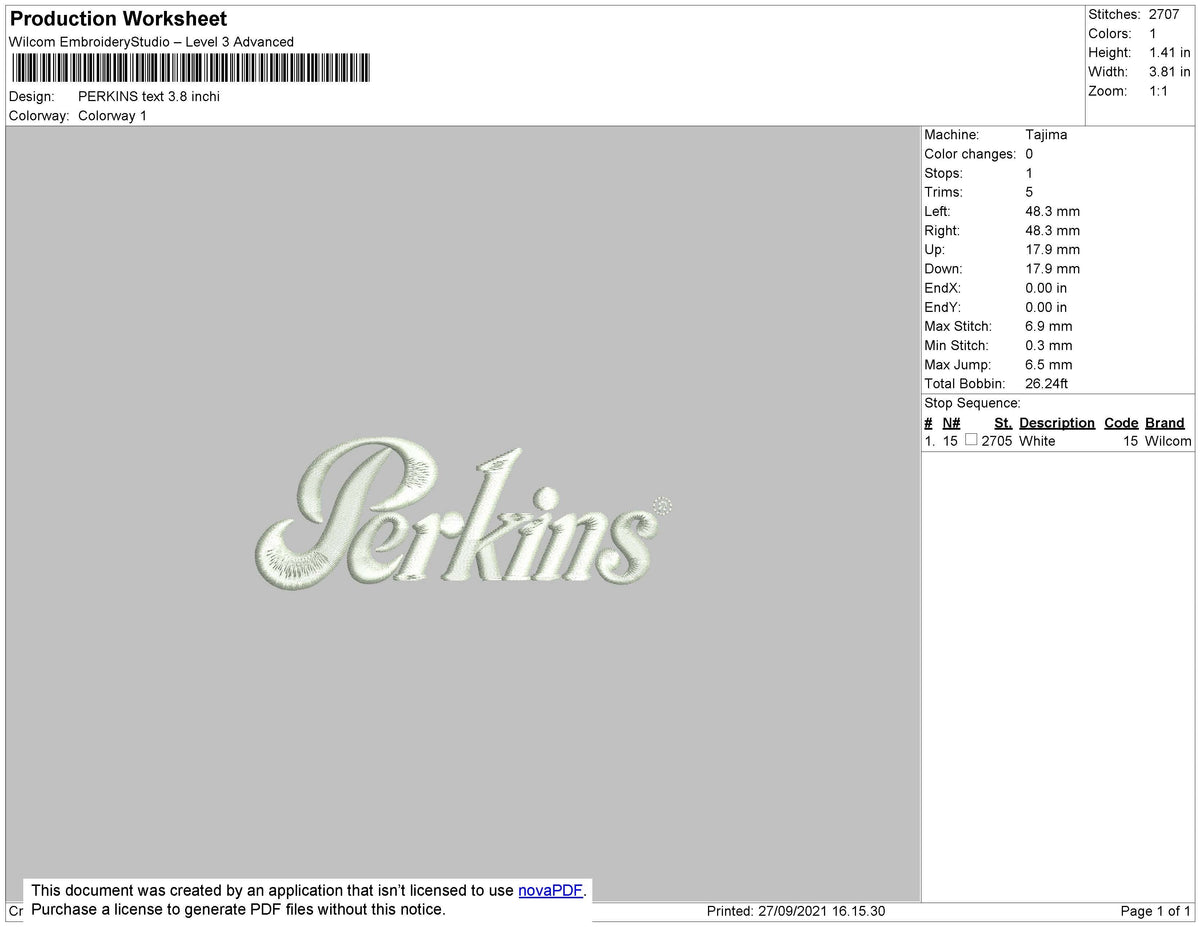Select the Zoom value 1:1
This screenshot has height=927, width=1200.
point(1159,91)
